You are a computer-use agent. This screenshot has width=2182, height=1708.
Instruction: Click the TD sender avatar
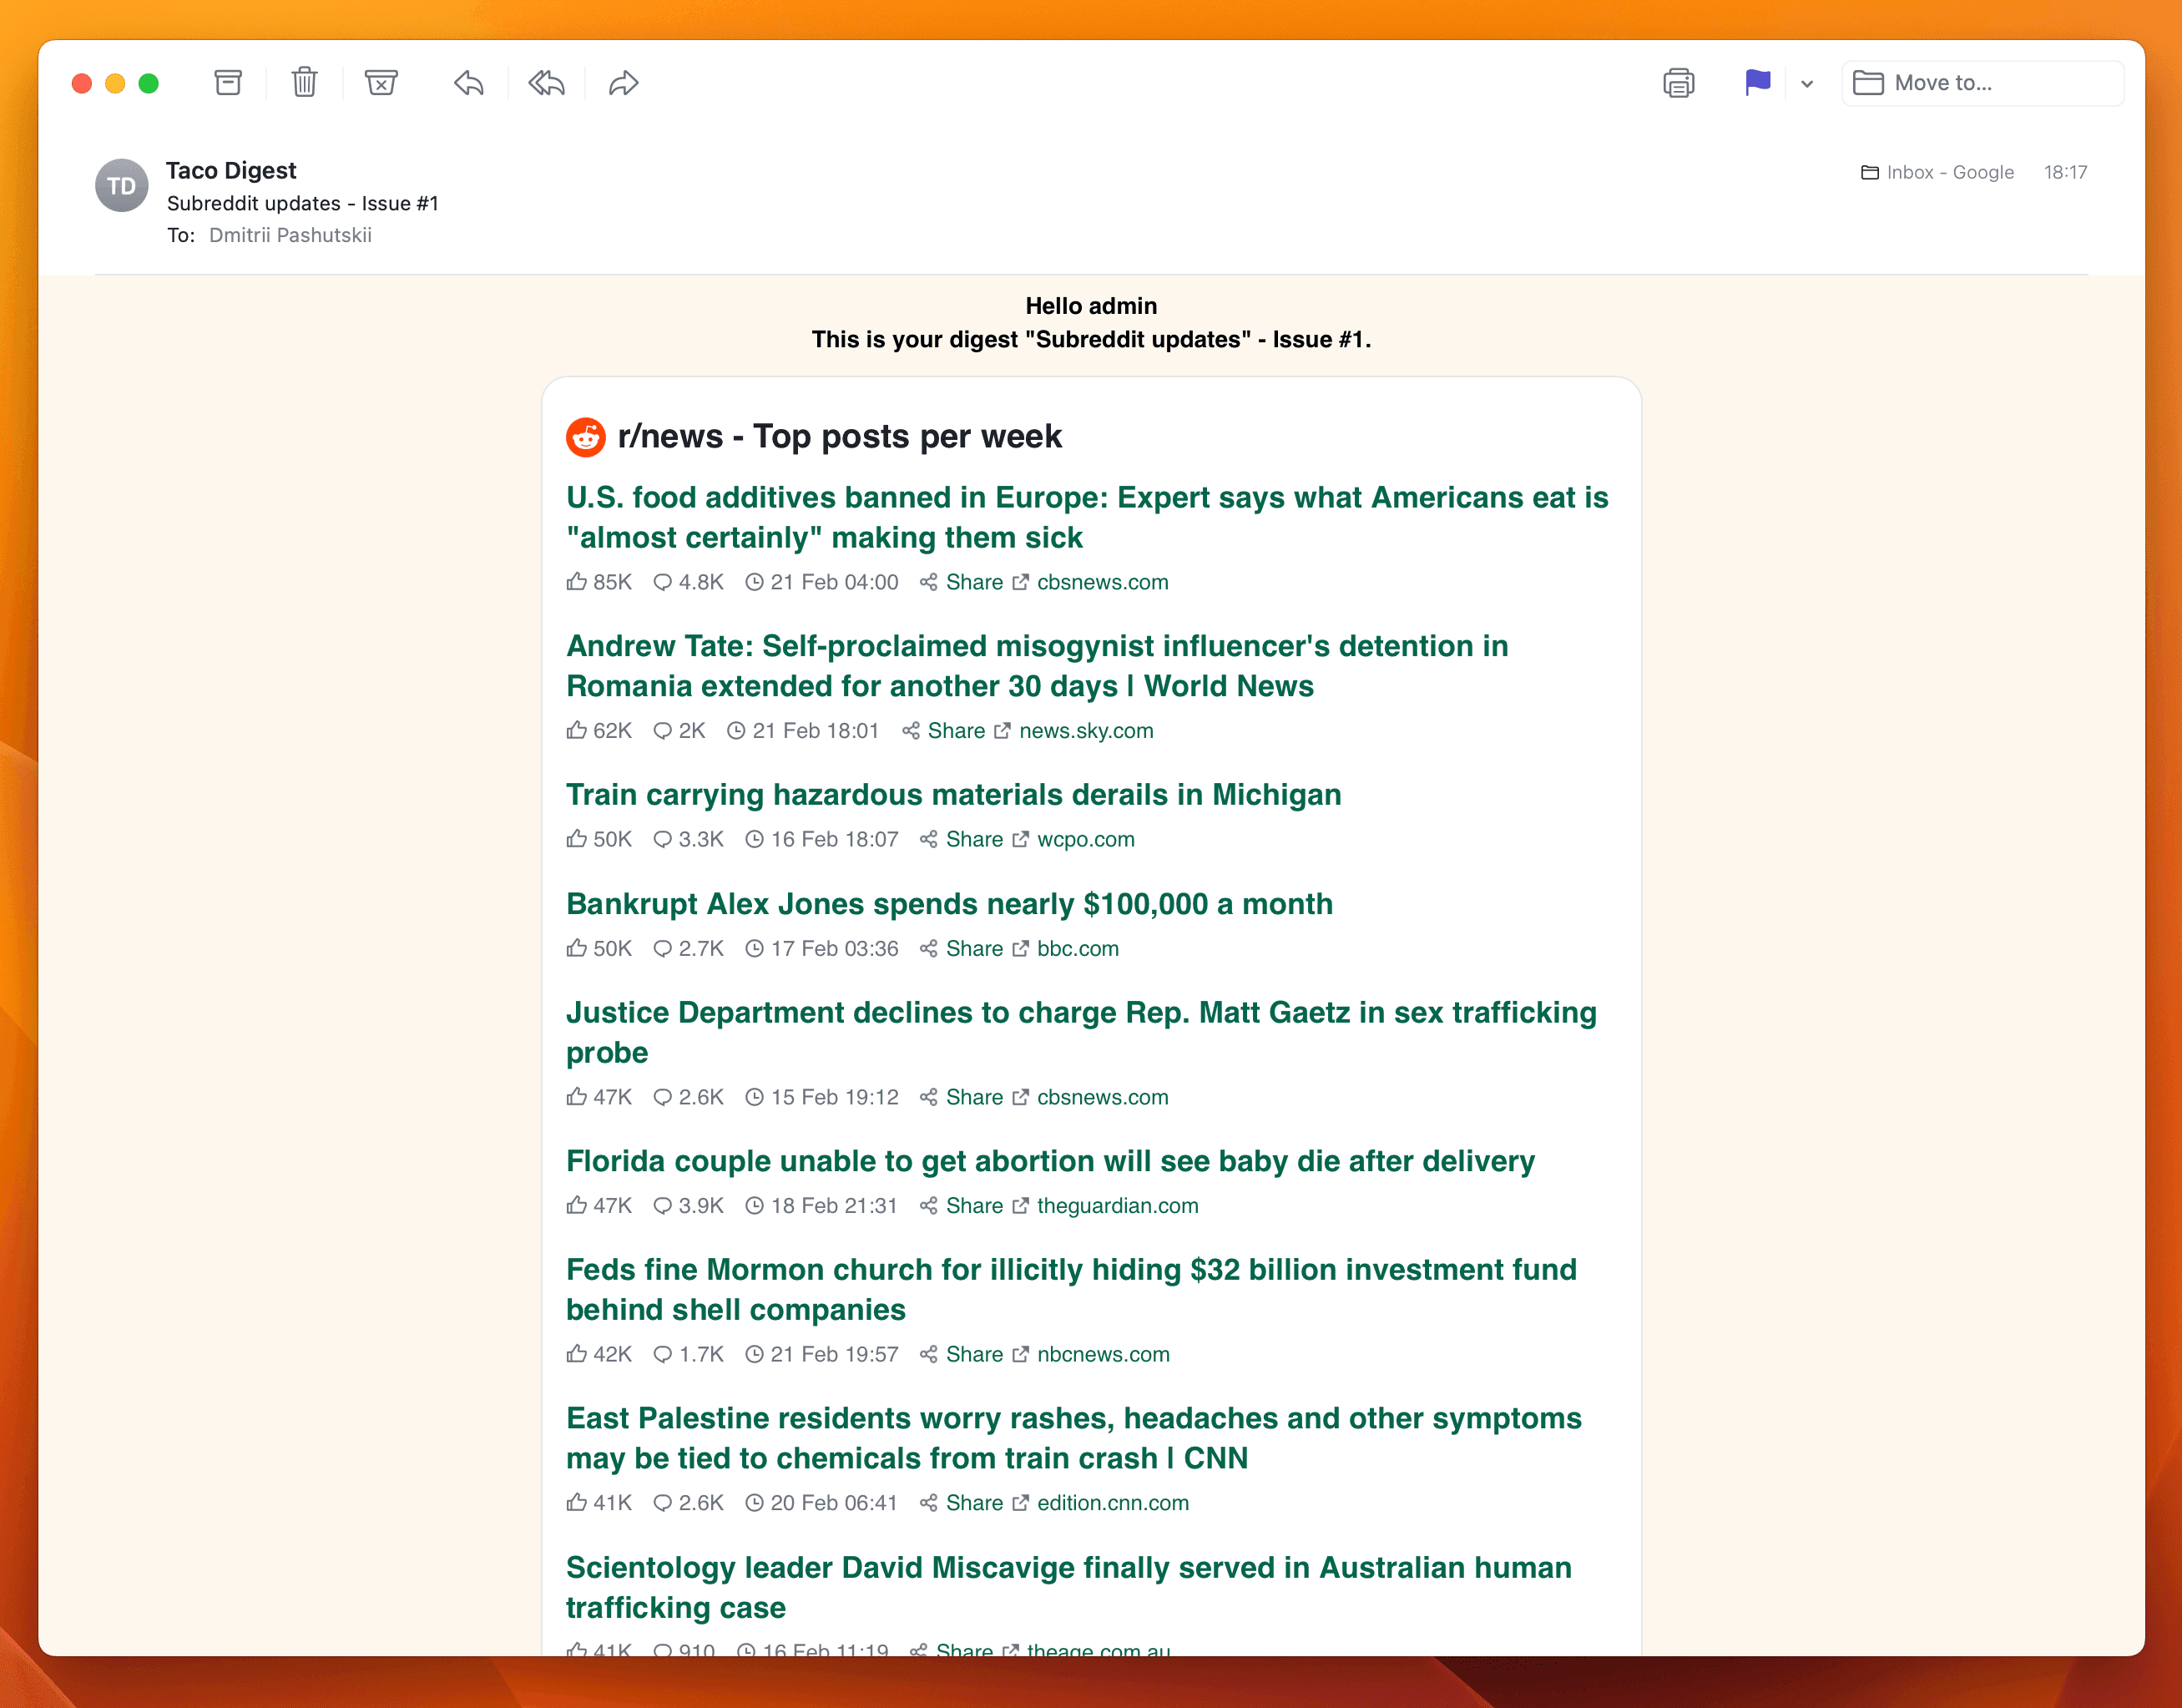pyautogui.click(x=121, y=186)
